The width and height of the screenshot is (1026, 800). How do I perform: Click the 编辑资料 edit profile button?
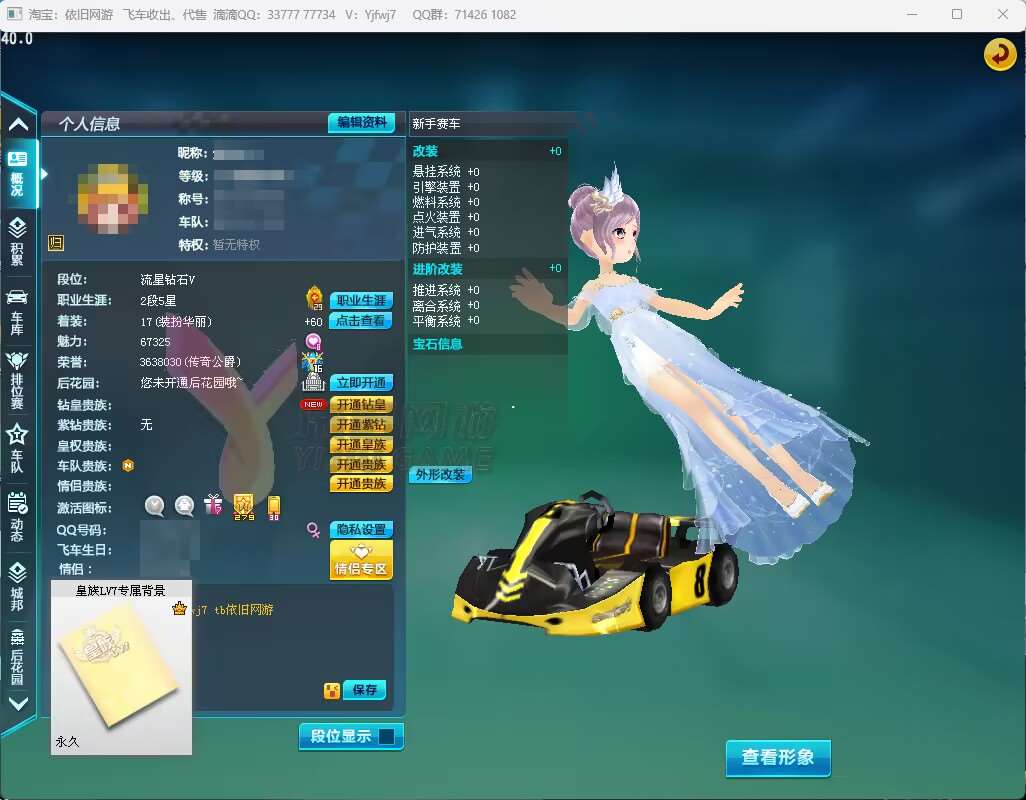click(x=362, y=122)
